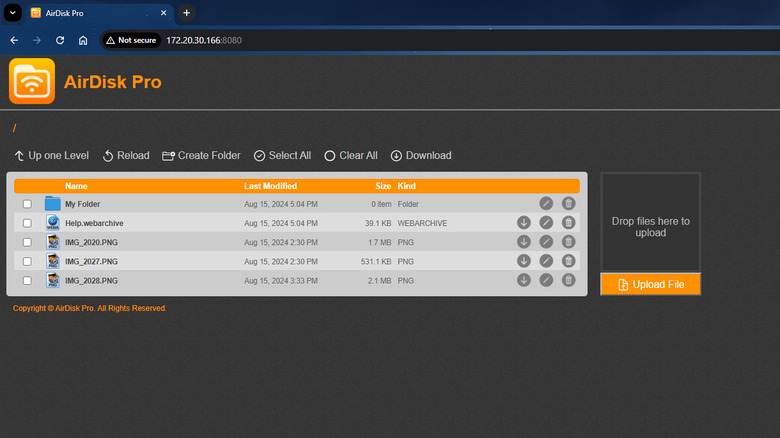Click the 39.1 KB size value
This screenshot has width=780, height=438.
tap(378, 223)
